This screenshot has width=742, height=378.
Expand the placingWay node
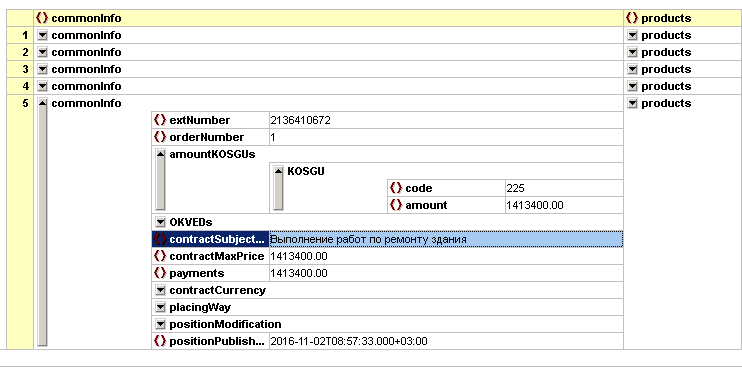(160, 308)
